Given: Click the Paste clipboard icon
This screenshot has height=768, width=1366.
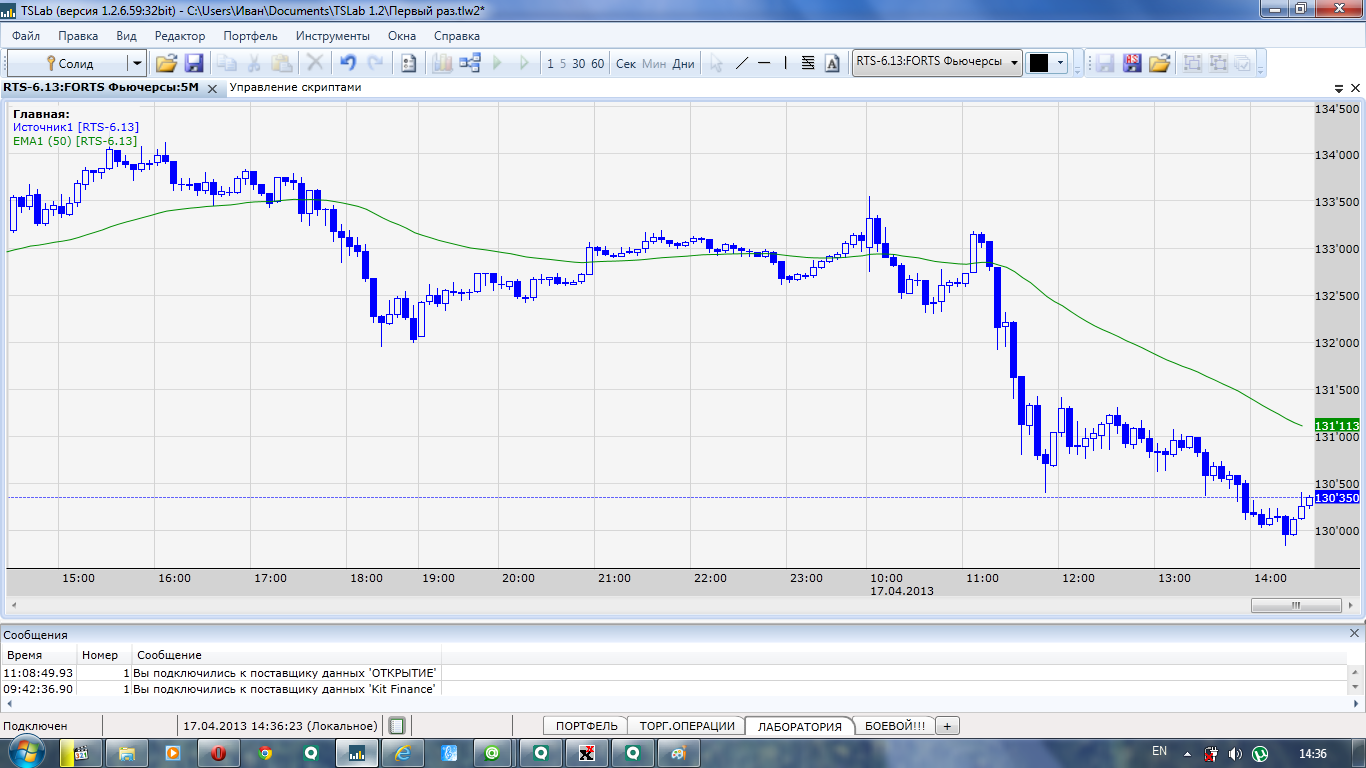Looking at the screenshot, I should [x=282, y=63].
